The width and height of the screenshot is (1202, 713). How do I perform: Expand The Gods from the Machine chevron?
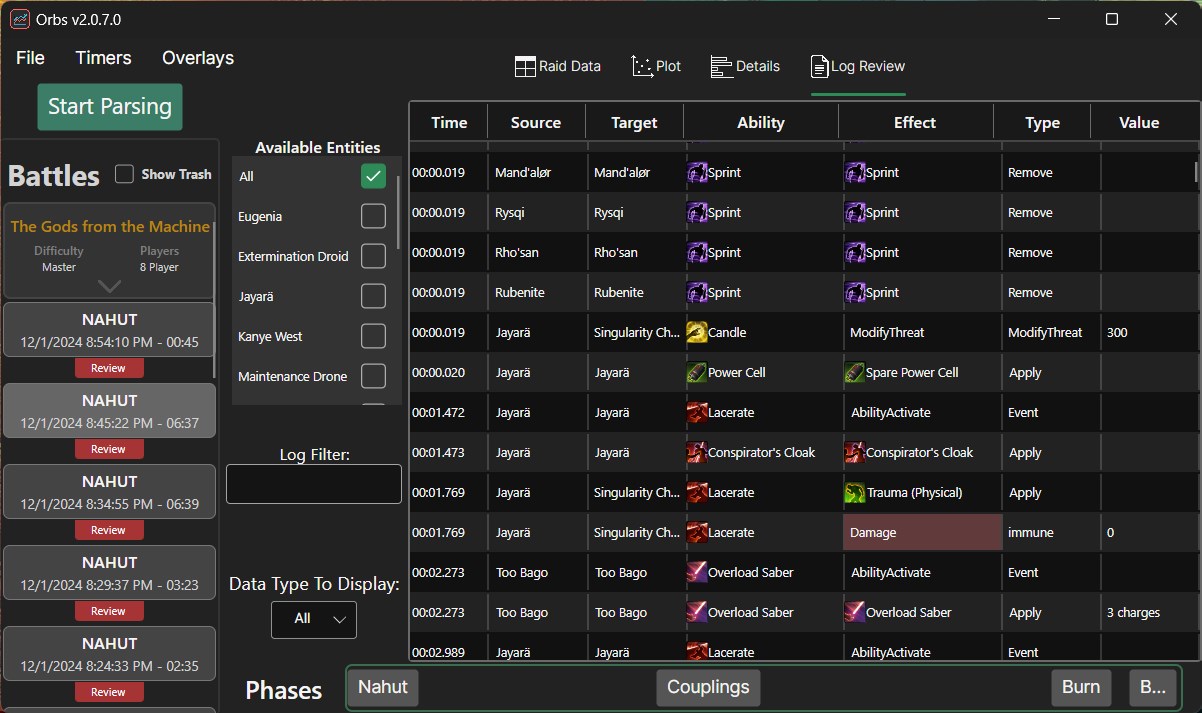(109, 285)
